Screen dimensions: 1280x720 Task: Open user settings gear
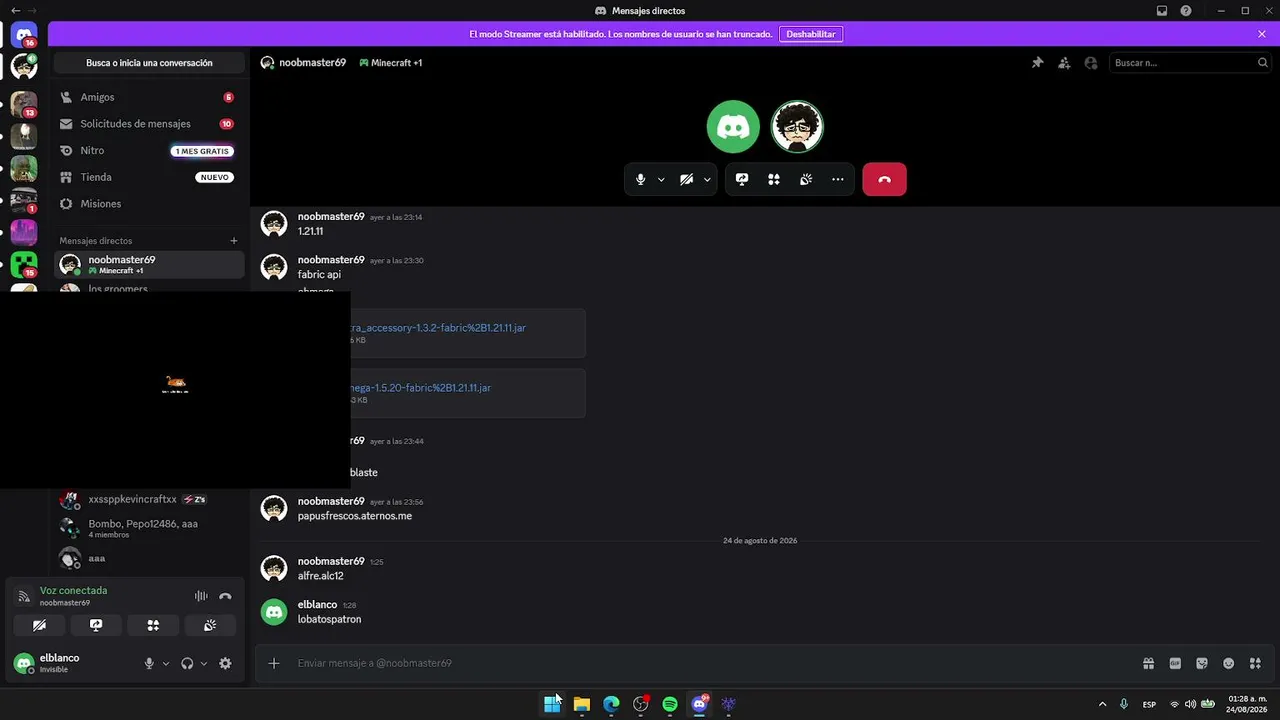225,663
